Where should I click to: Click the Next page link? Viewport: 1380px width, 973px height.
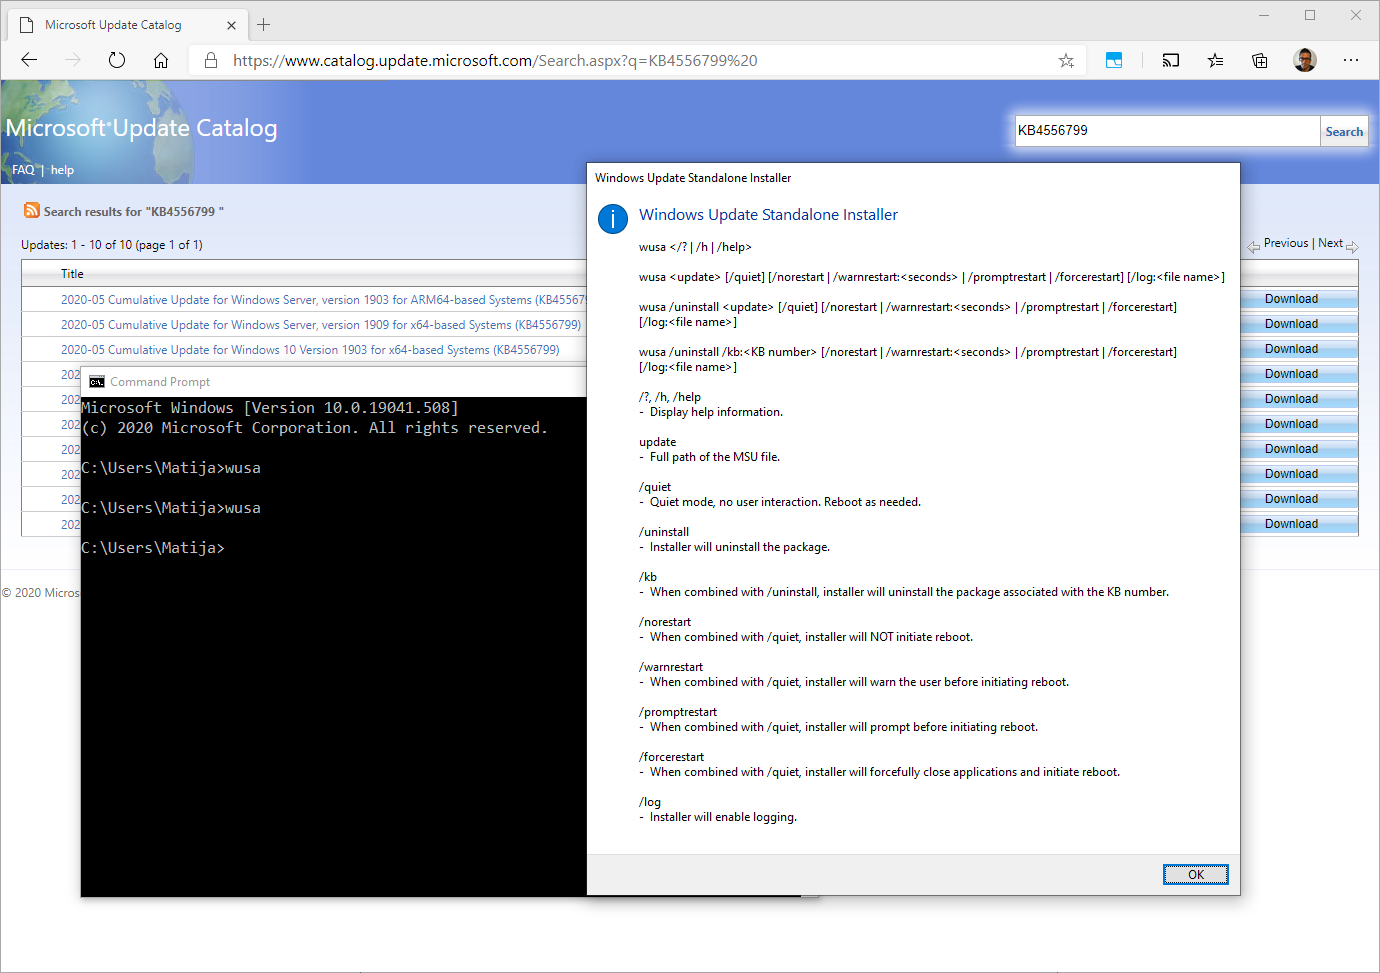pyautogui.click(x=1330, y=243)
